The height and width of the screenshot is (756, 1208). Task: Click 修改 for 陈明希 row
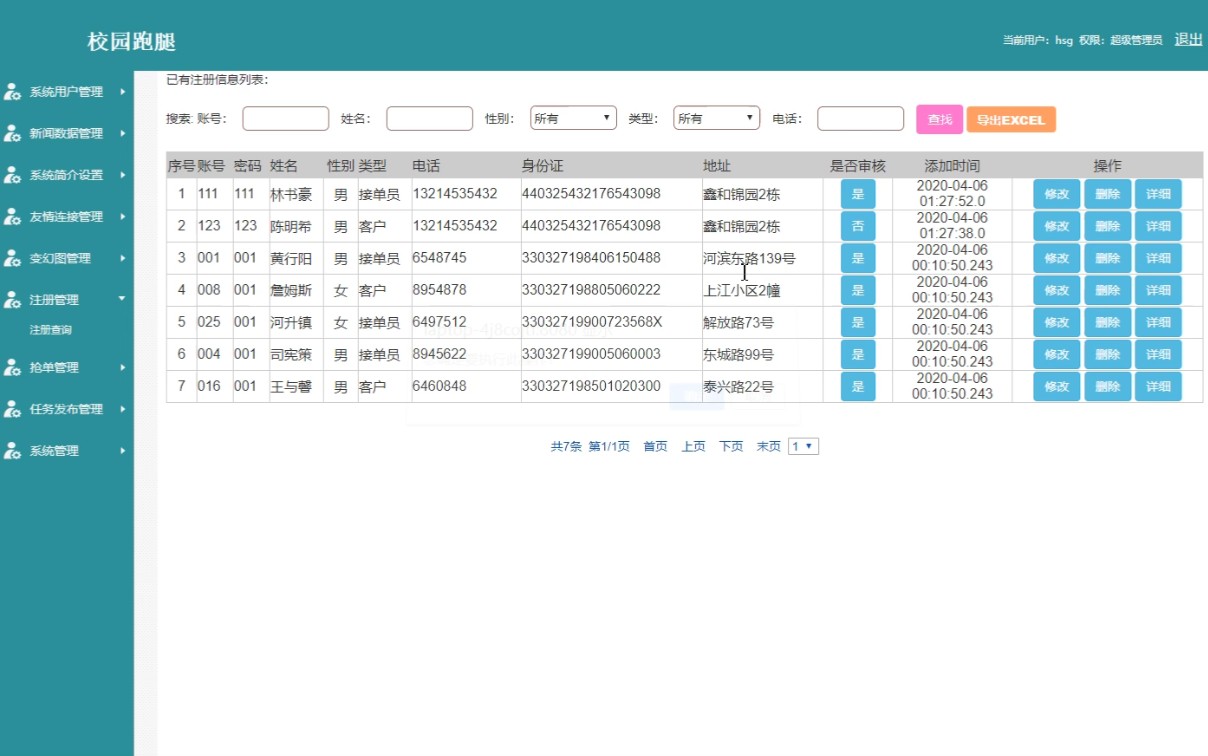pos(1056,226)
